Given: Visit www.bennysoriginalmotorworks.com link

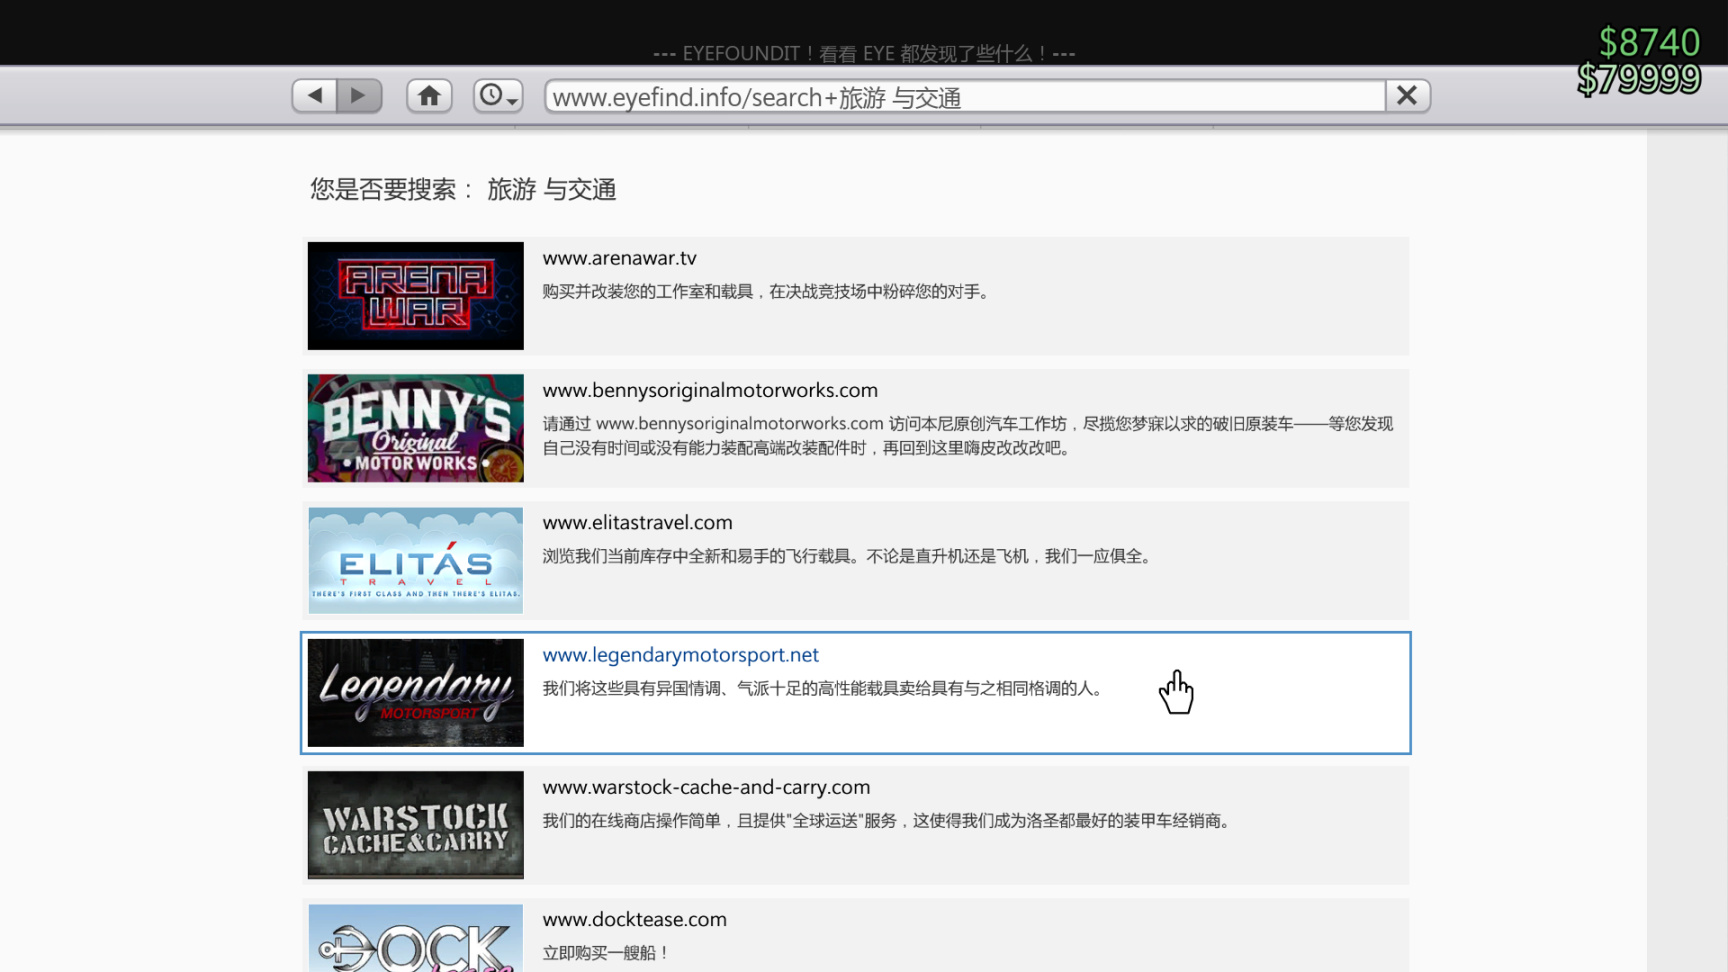Looking at the screenshot, I should click(710, 390).
